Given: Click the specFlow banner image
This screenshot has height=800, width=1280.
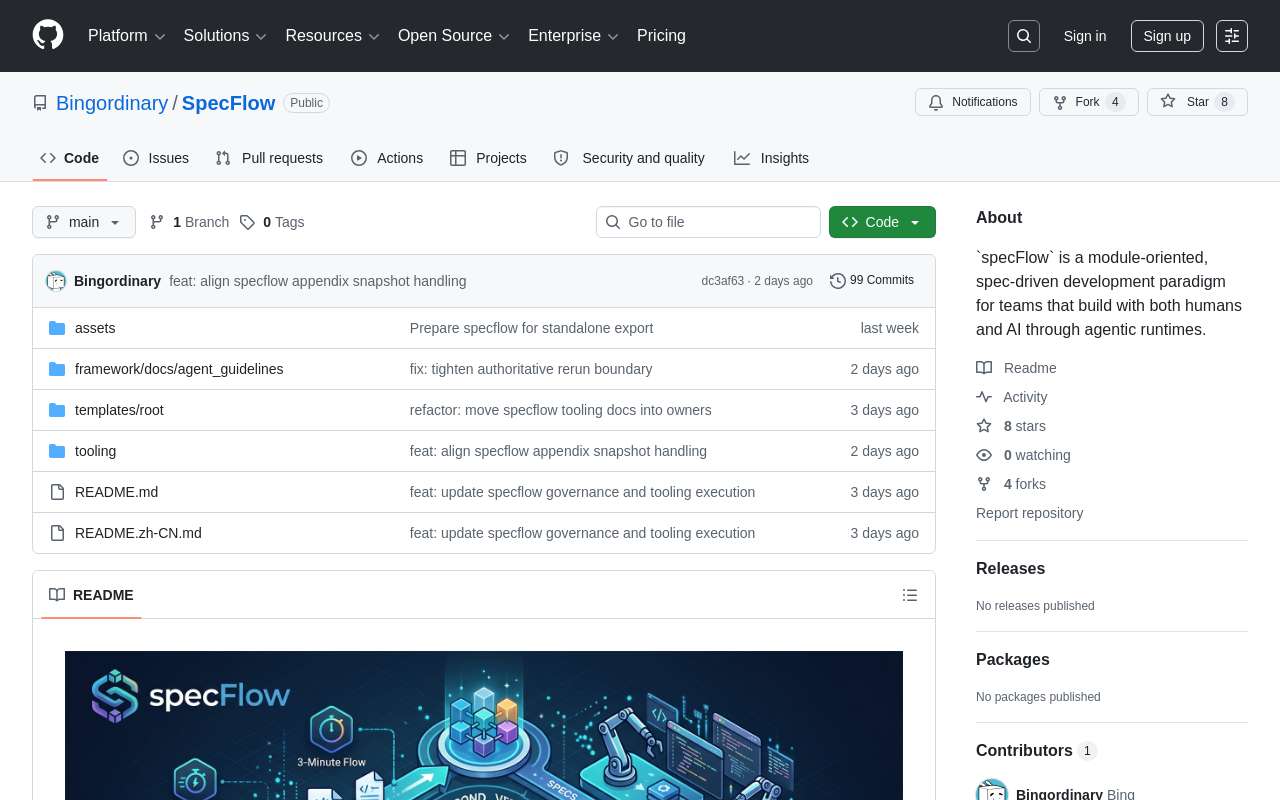Looking at the screenshot, I should (484, 725).
